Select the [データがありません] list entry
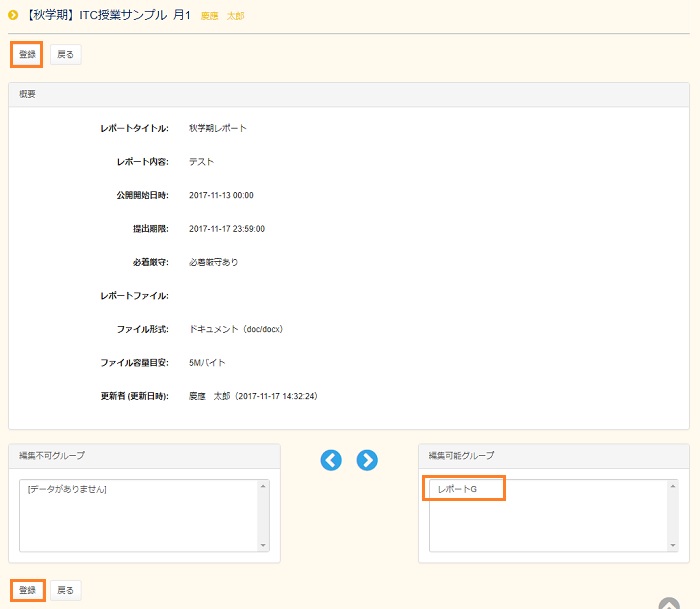Viewport: 700px width, 609px height. (67, 489)
